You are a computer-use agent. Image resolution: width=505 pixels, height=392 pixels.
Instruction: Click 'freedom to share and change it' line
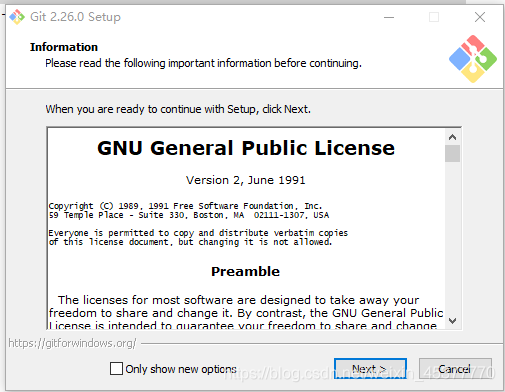(246, 313)
